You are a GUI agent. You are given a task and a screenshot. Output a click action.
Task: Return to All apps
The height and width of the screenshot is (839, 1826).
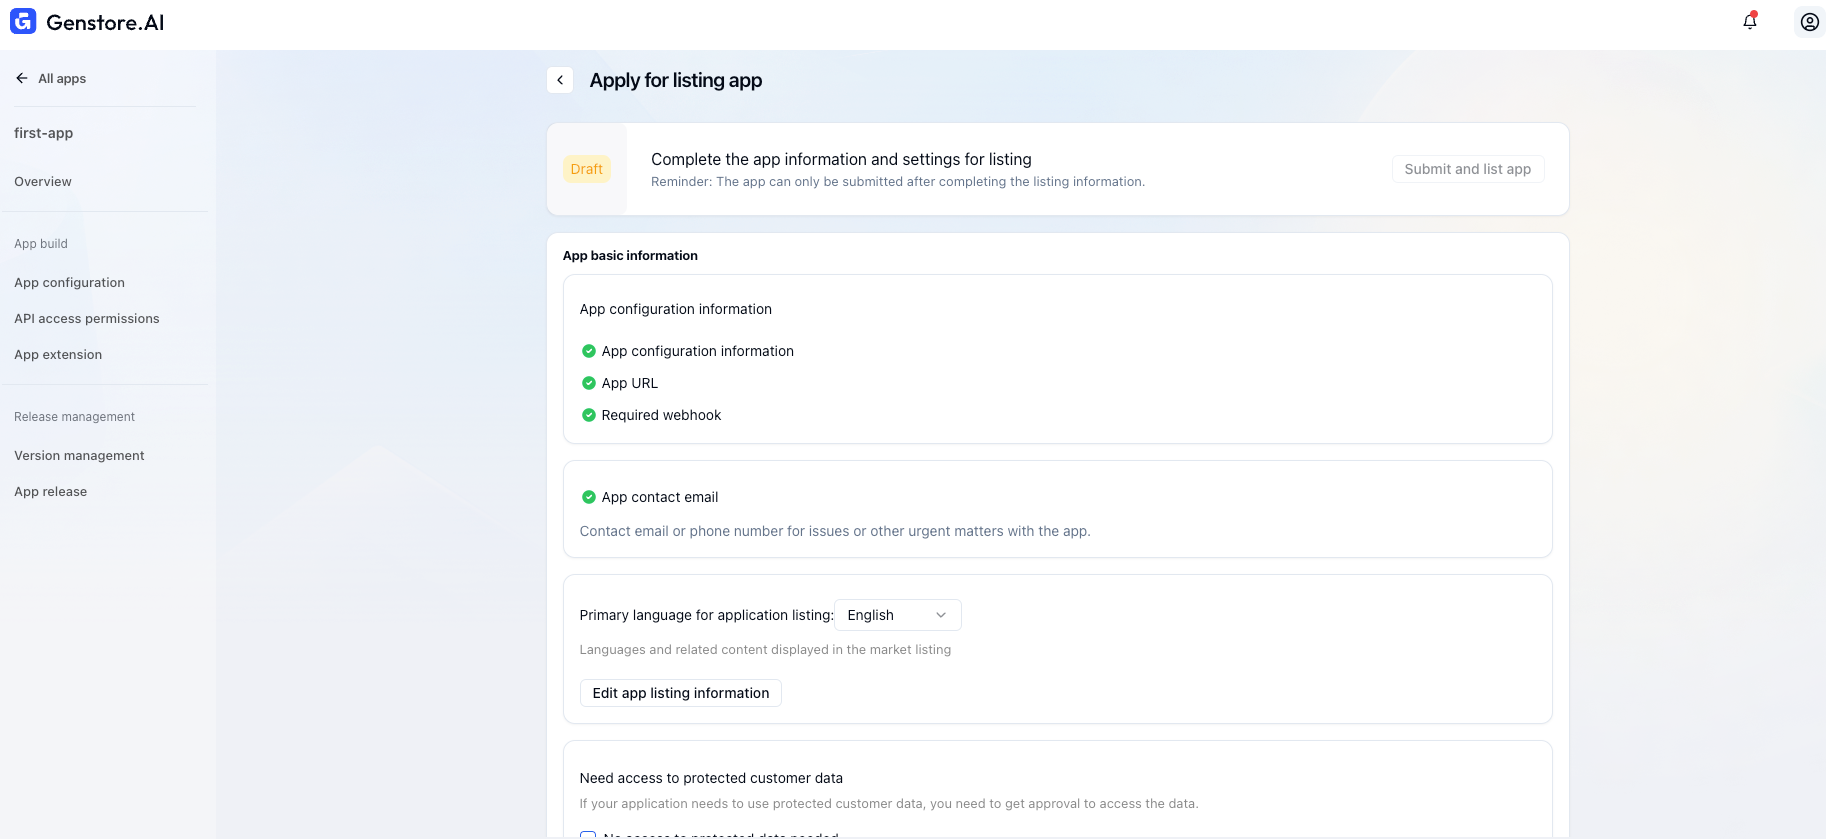[x=62, y=78]
